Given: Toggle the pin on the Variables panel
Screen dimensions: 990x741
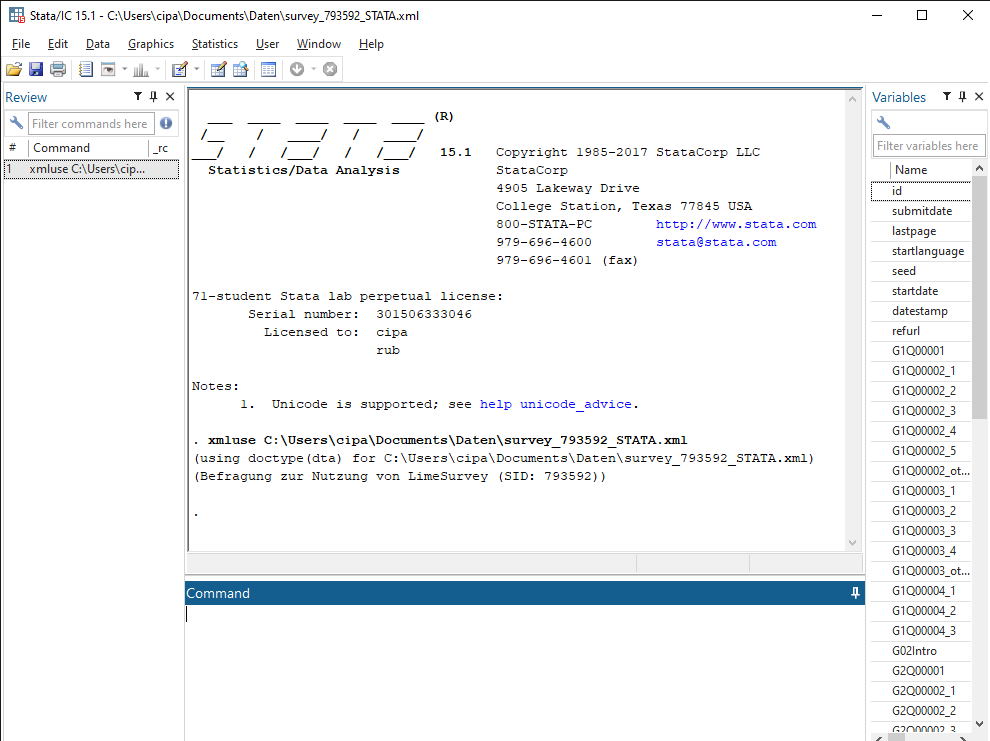Looking at the screenshot, I should pyautogui.click(x=962, y=97).
